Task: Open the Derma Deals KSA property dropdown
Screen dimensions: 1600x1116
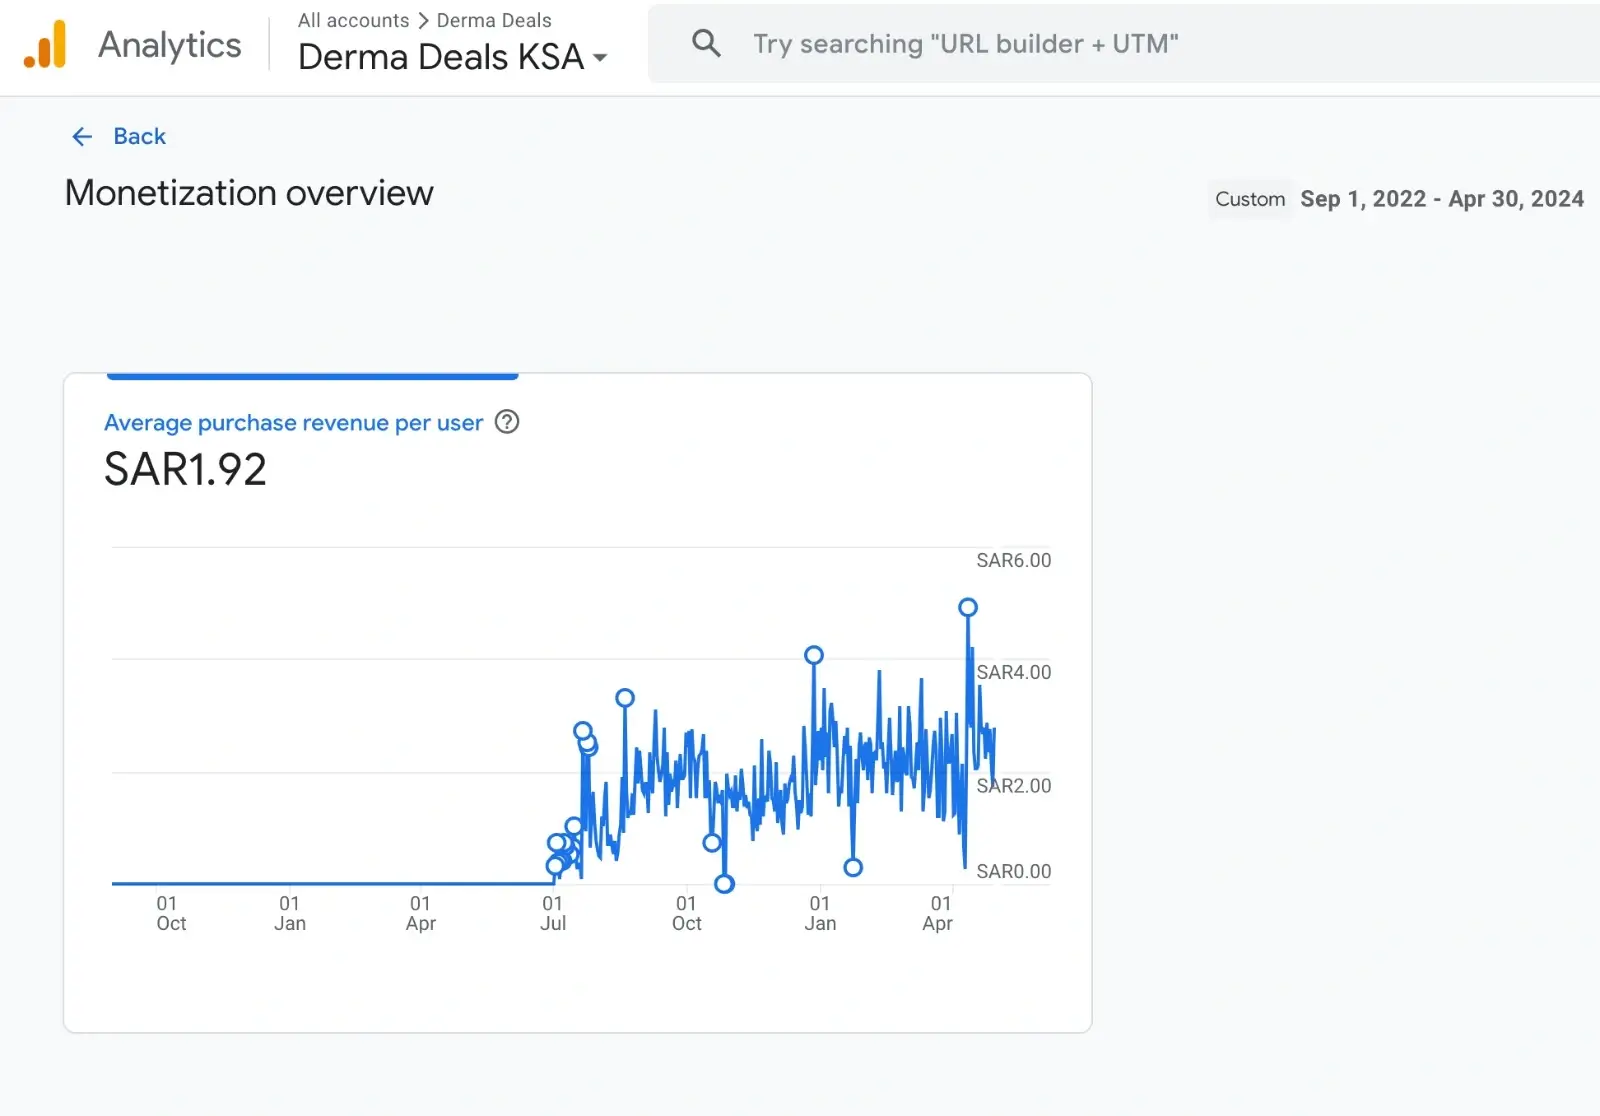Action: [453, 57]
